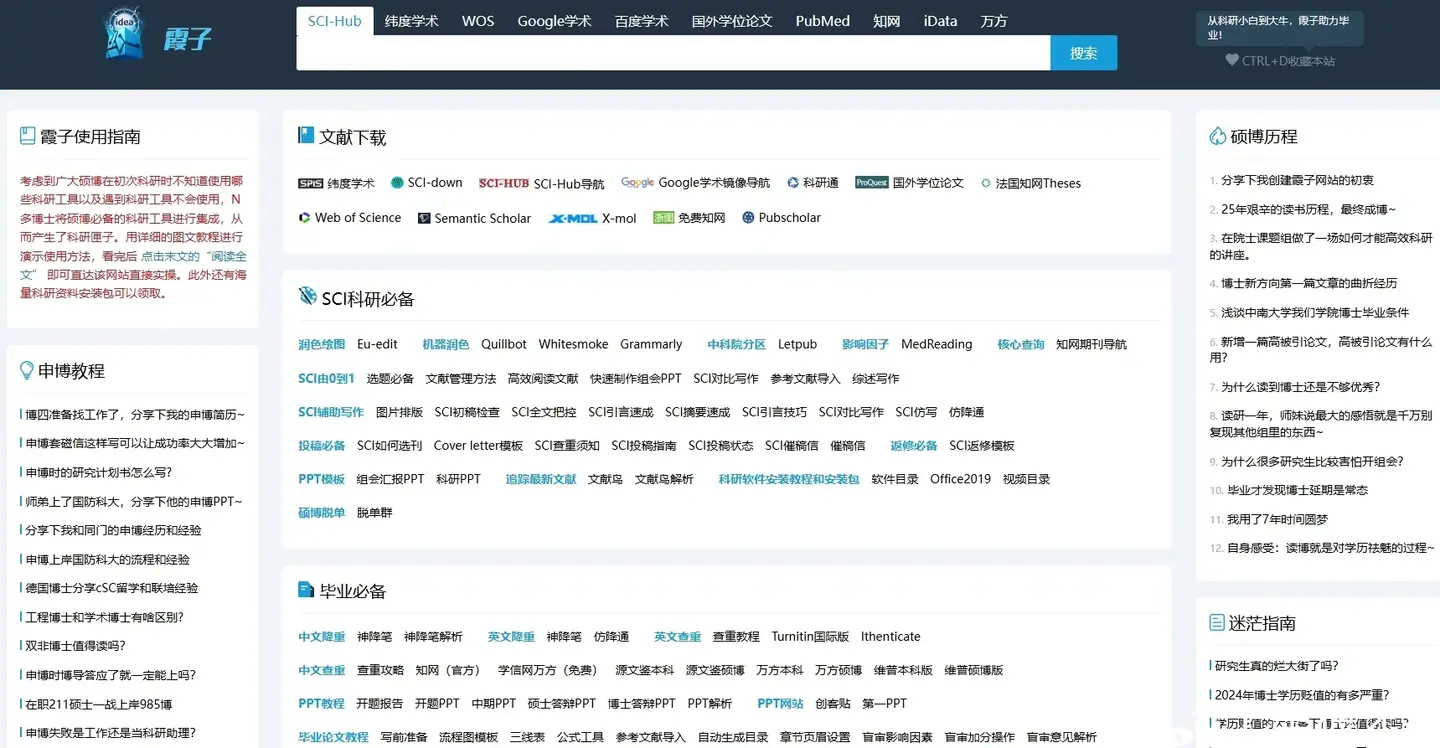Click the SCI科研必备 section icon
Screen dimensions: 1440x748
(308, 296)
